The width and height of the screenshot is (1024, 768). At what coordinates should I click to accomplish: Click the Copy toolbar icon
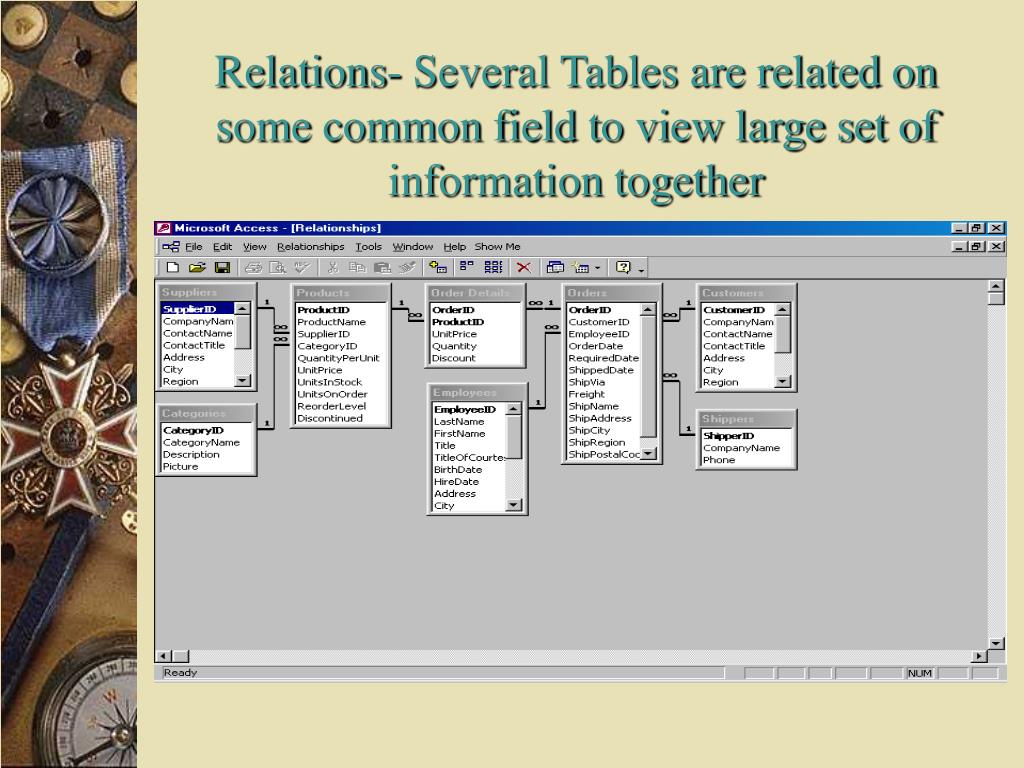coord(357,267)
